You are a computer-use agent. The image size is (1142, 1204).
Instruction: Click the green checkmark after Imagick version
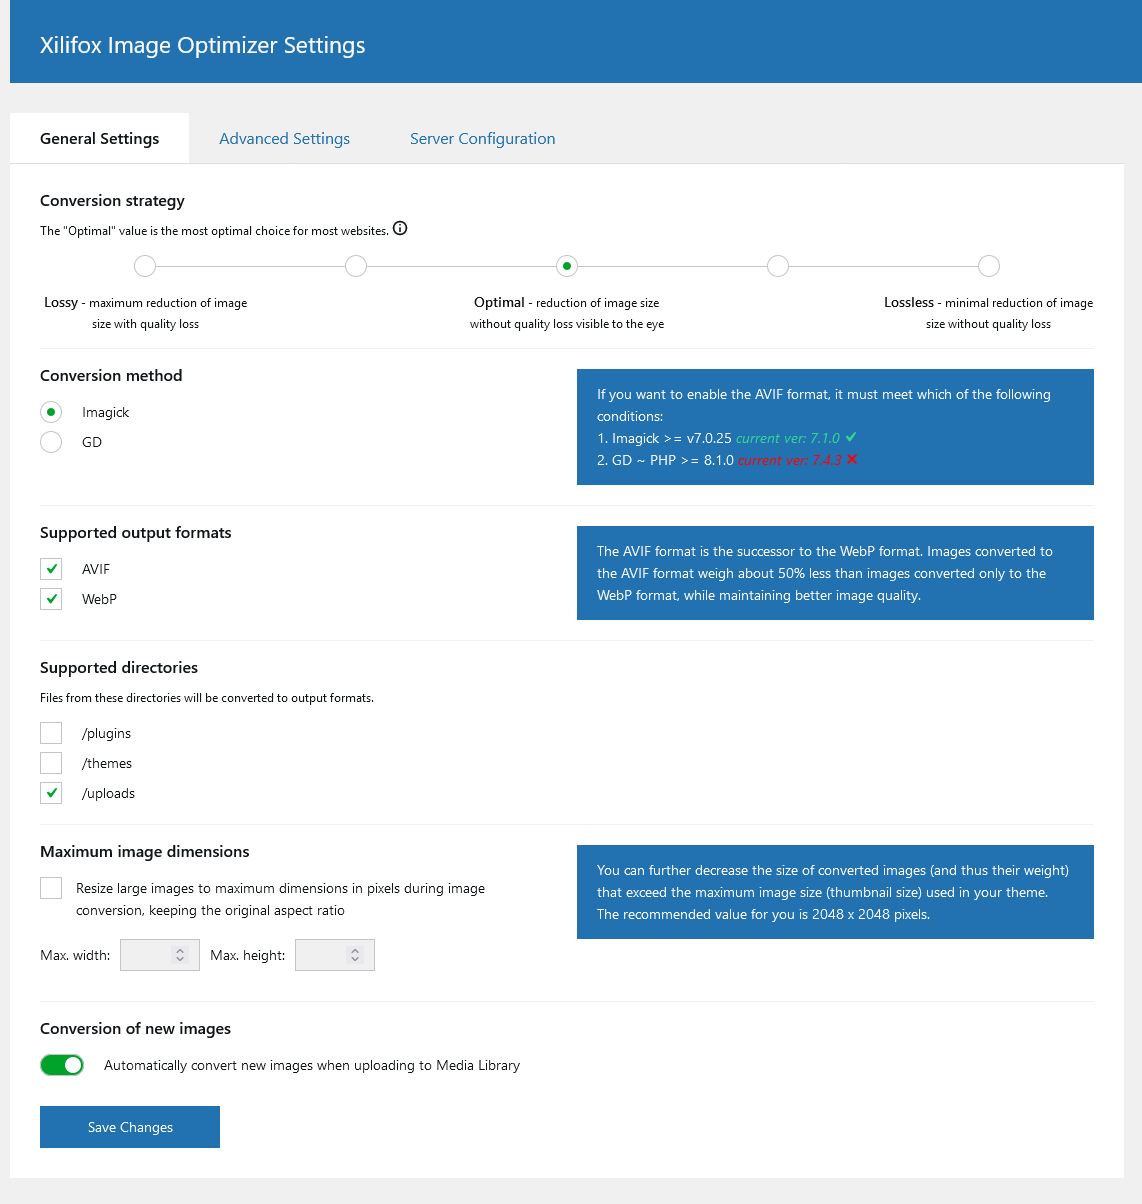tap(851, 437)
